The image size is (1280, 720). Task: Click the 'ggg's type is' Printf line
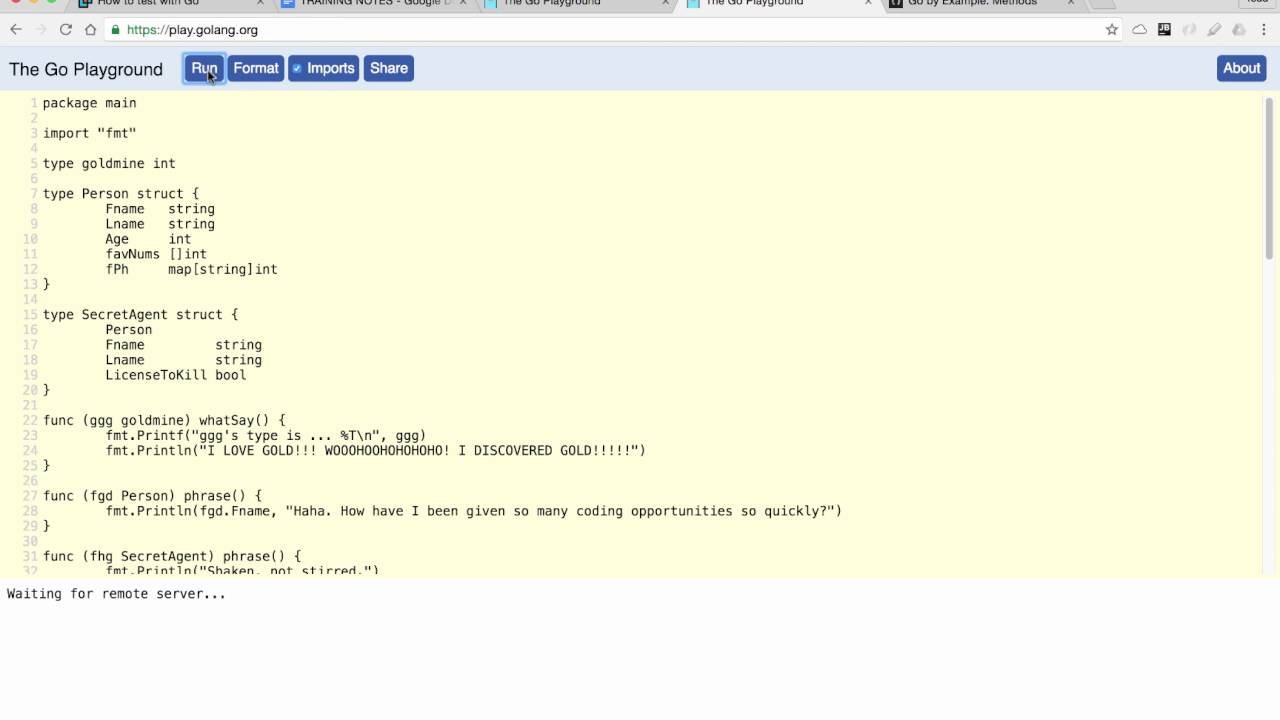click(266, 435)
